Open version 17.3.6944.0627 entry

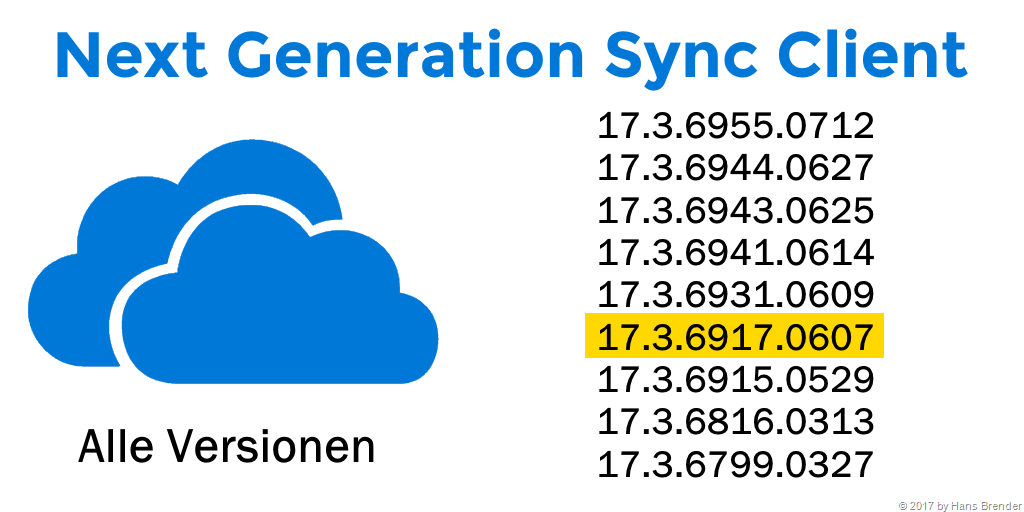pos(735,168)
